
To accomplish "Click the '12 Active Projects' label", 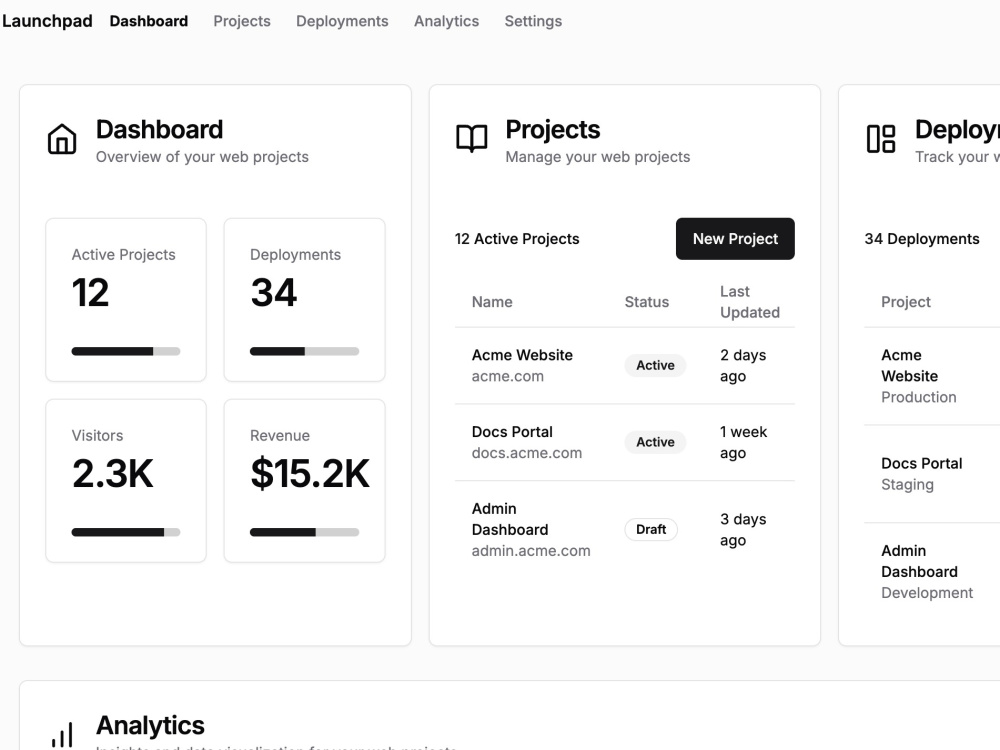I will click(x=517, y=239).
